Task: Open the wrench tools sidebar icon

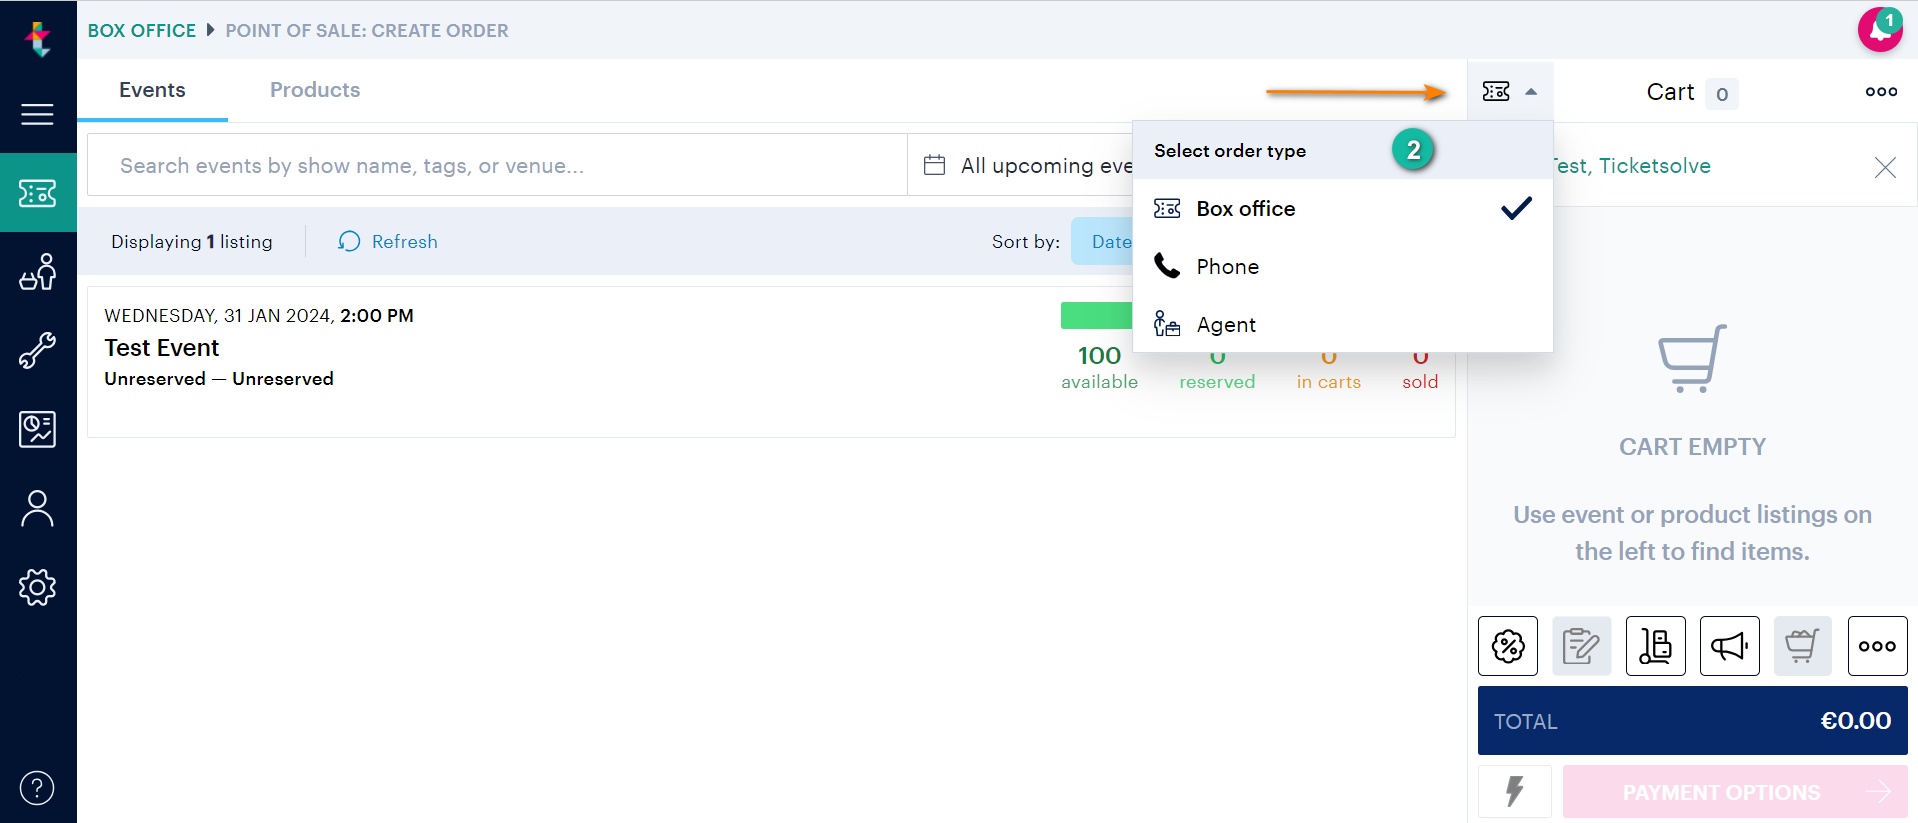Action: click(37, 351)
